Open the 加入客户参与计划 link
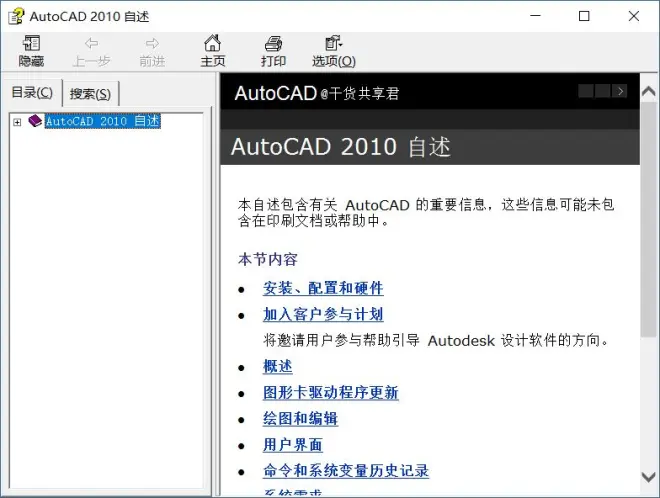Image resolution: width=660 pixels, height=498 pixels. click(323, 314)
